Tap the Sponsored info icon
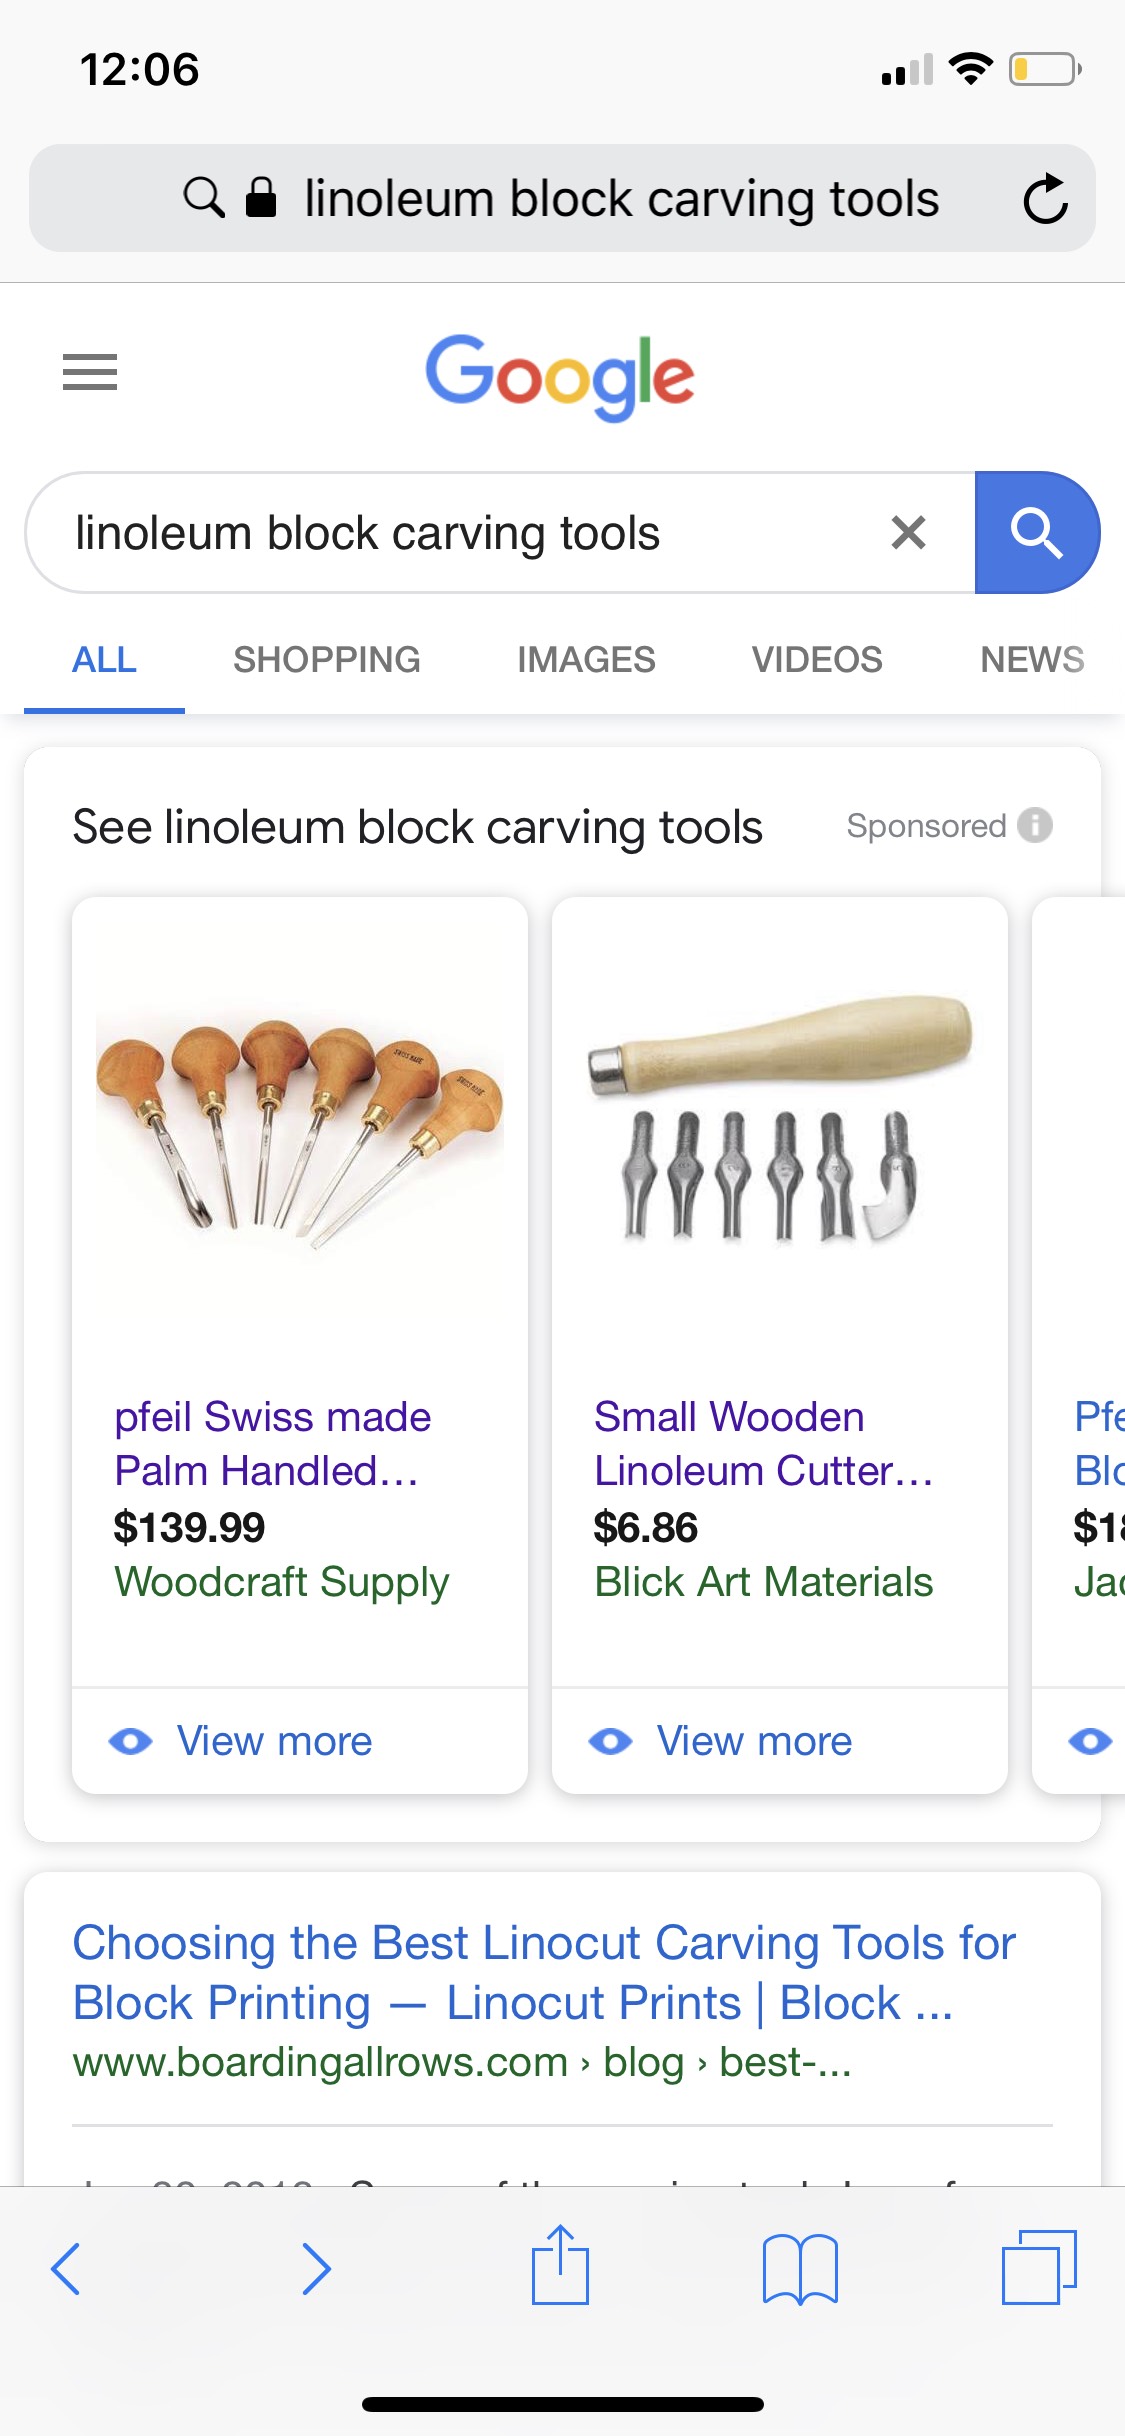This screenshot has width=1125, height=2436. click(1035, 825)
